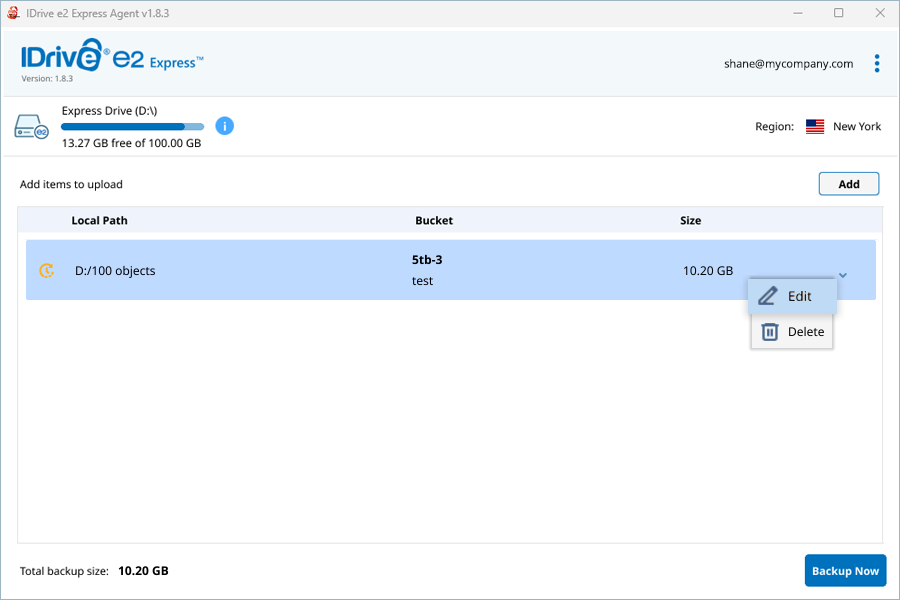The height and width of the screenshot is (600, 900).
Task: Click the US flag region icon
Action: pyautogui.click(x=815, y=127)
